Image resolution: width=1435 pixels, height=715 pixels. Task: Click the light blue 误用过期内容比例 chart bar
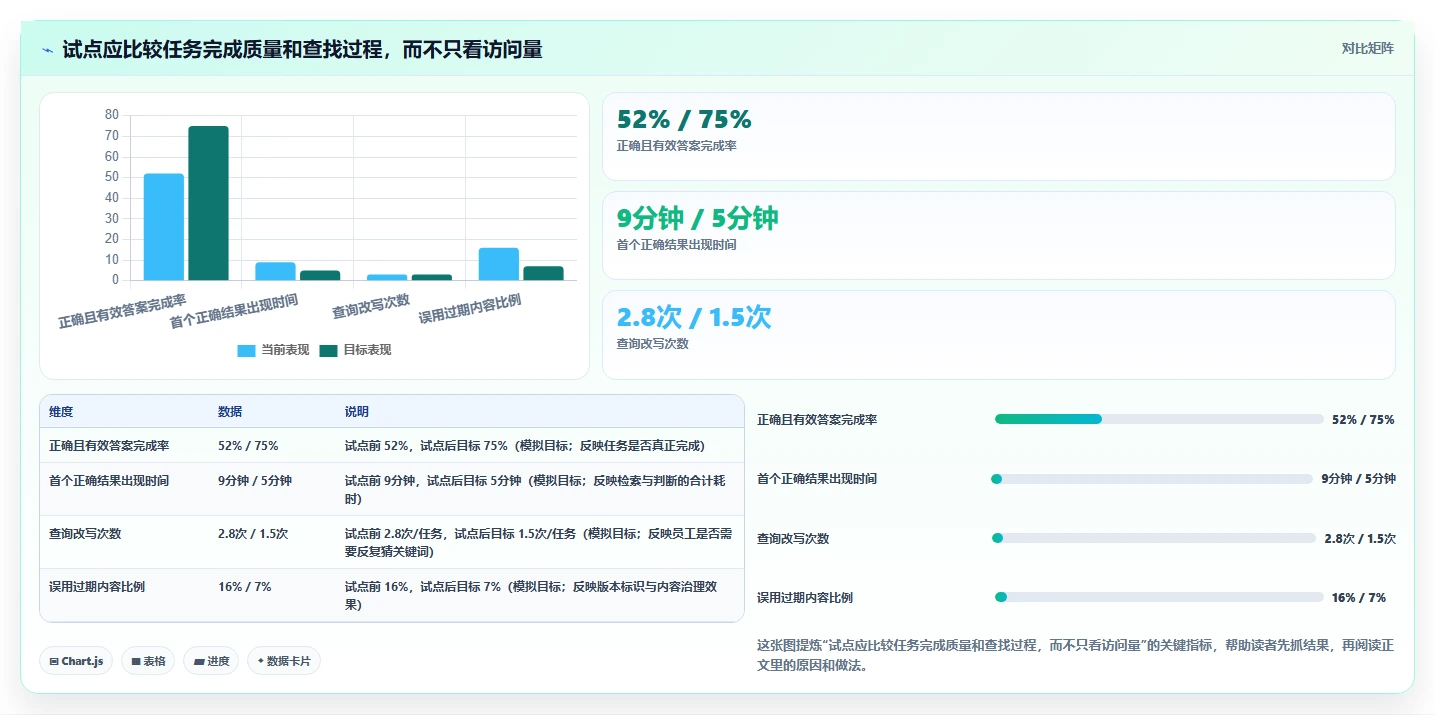(x=499, y=264)
